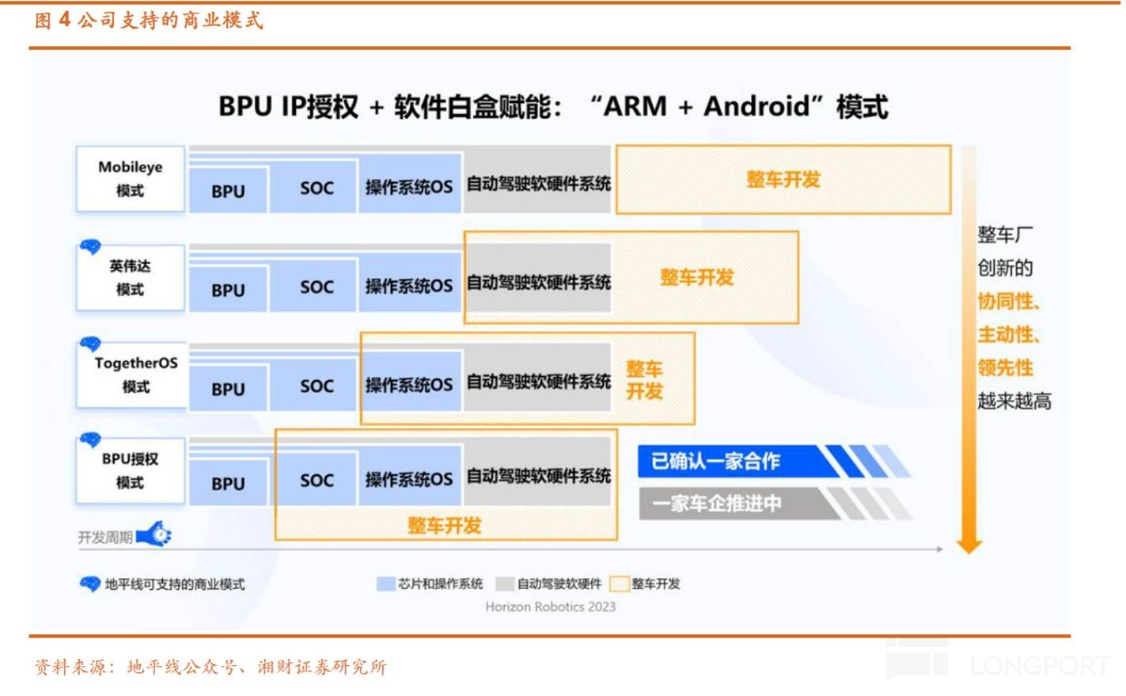Click the Horizon logo above TogetherOS模式 box

90,344
